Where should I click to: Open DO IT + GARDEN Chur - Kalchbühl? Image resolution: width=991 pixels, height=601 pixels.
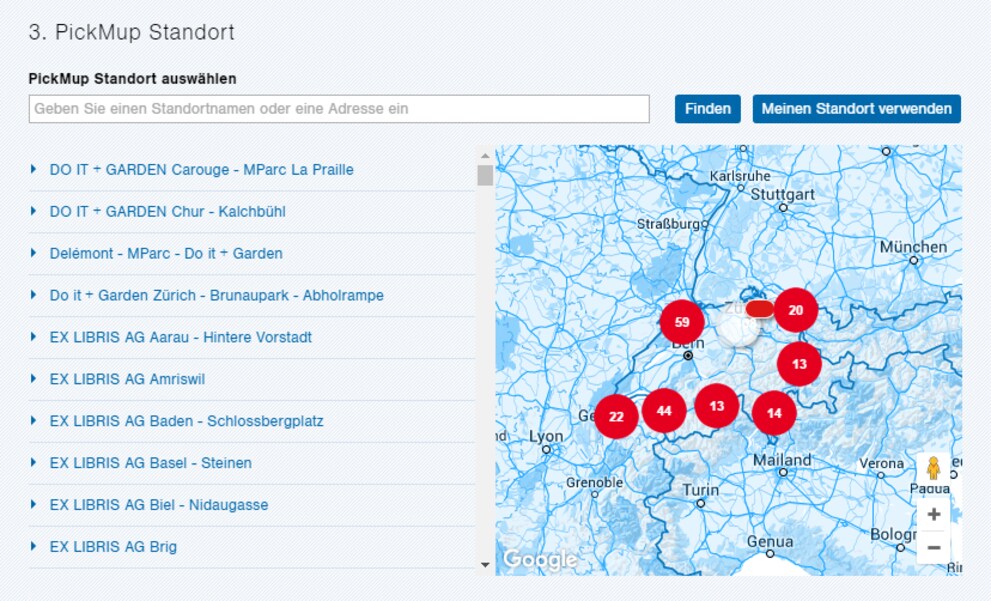(x=167, y=211)
